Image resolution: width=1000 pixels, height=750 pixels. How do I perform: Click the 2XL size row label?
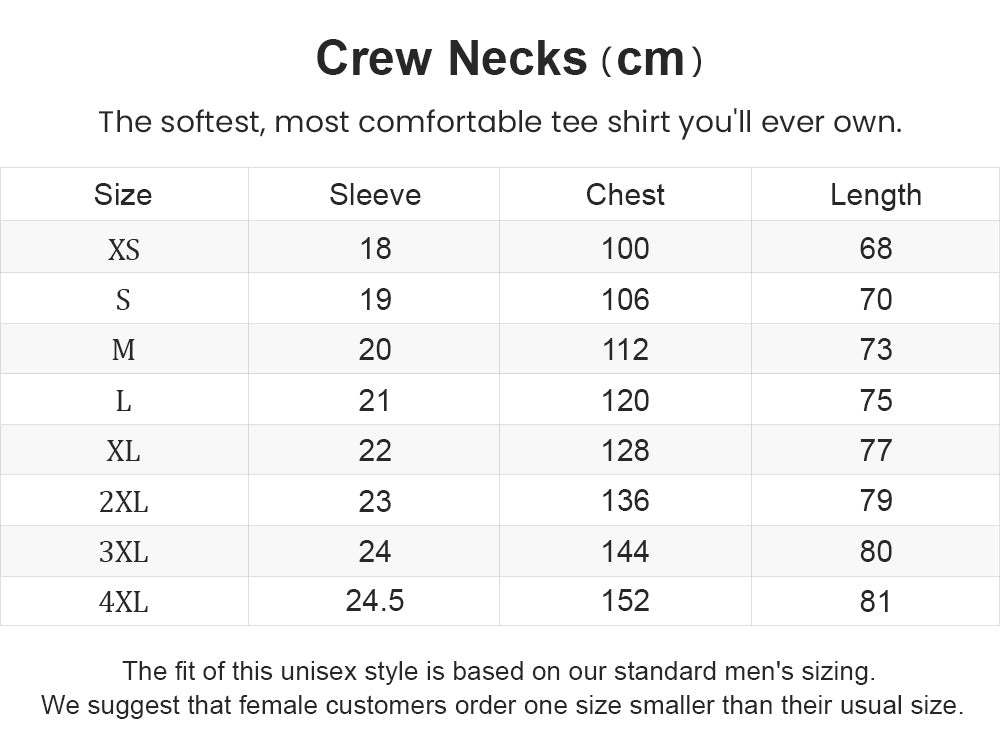[x=124, y=502]
